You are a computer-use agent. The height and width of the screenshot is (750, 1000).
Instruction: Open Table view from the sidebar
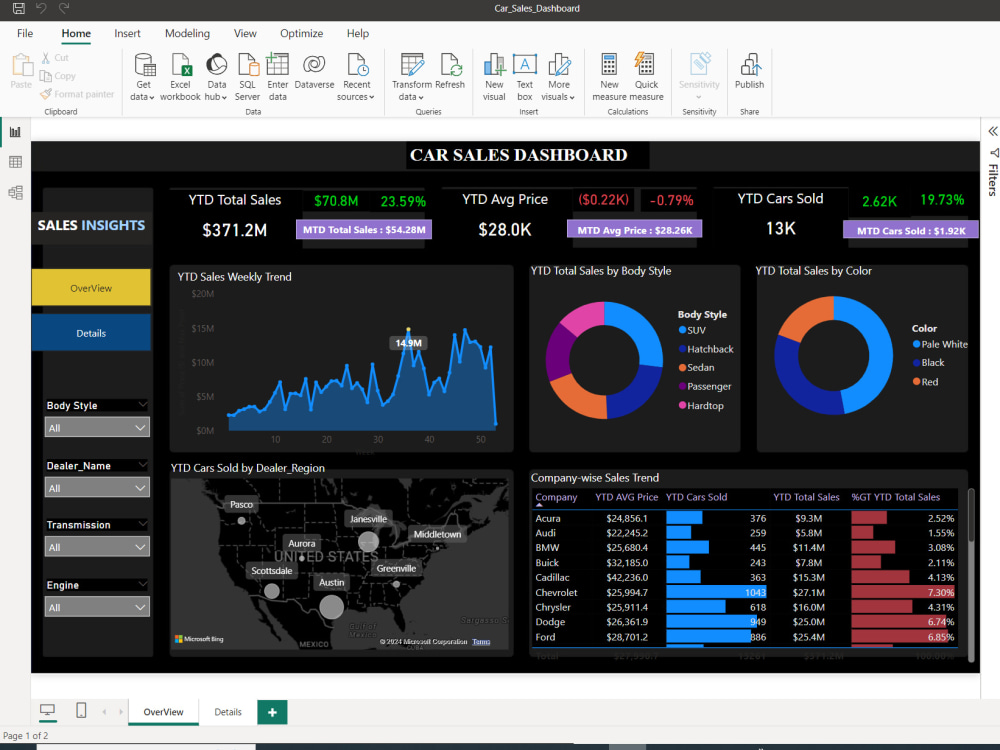(14, 160)
